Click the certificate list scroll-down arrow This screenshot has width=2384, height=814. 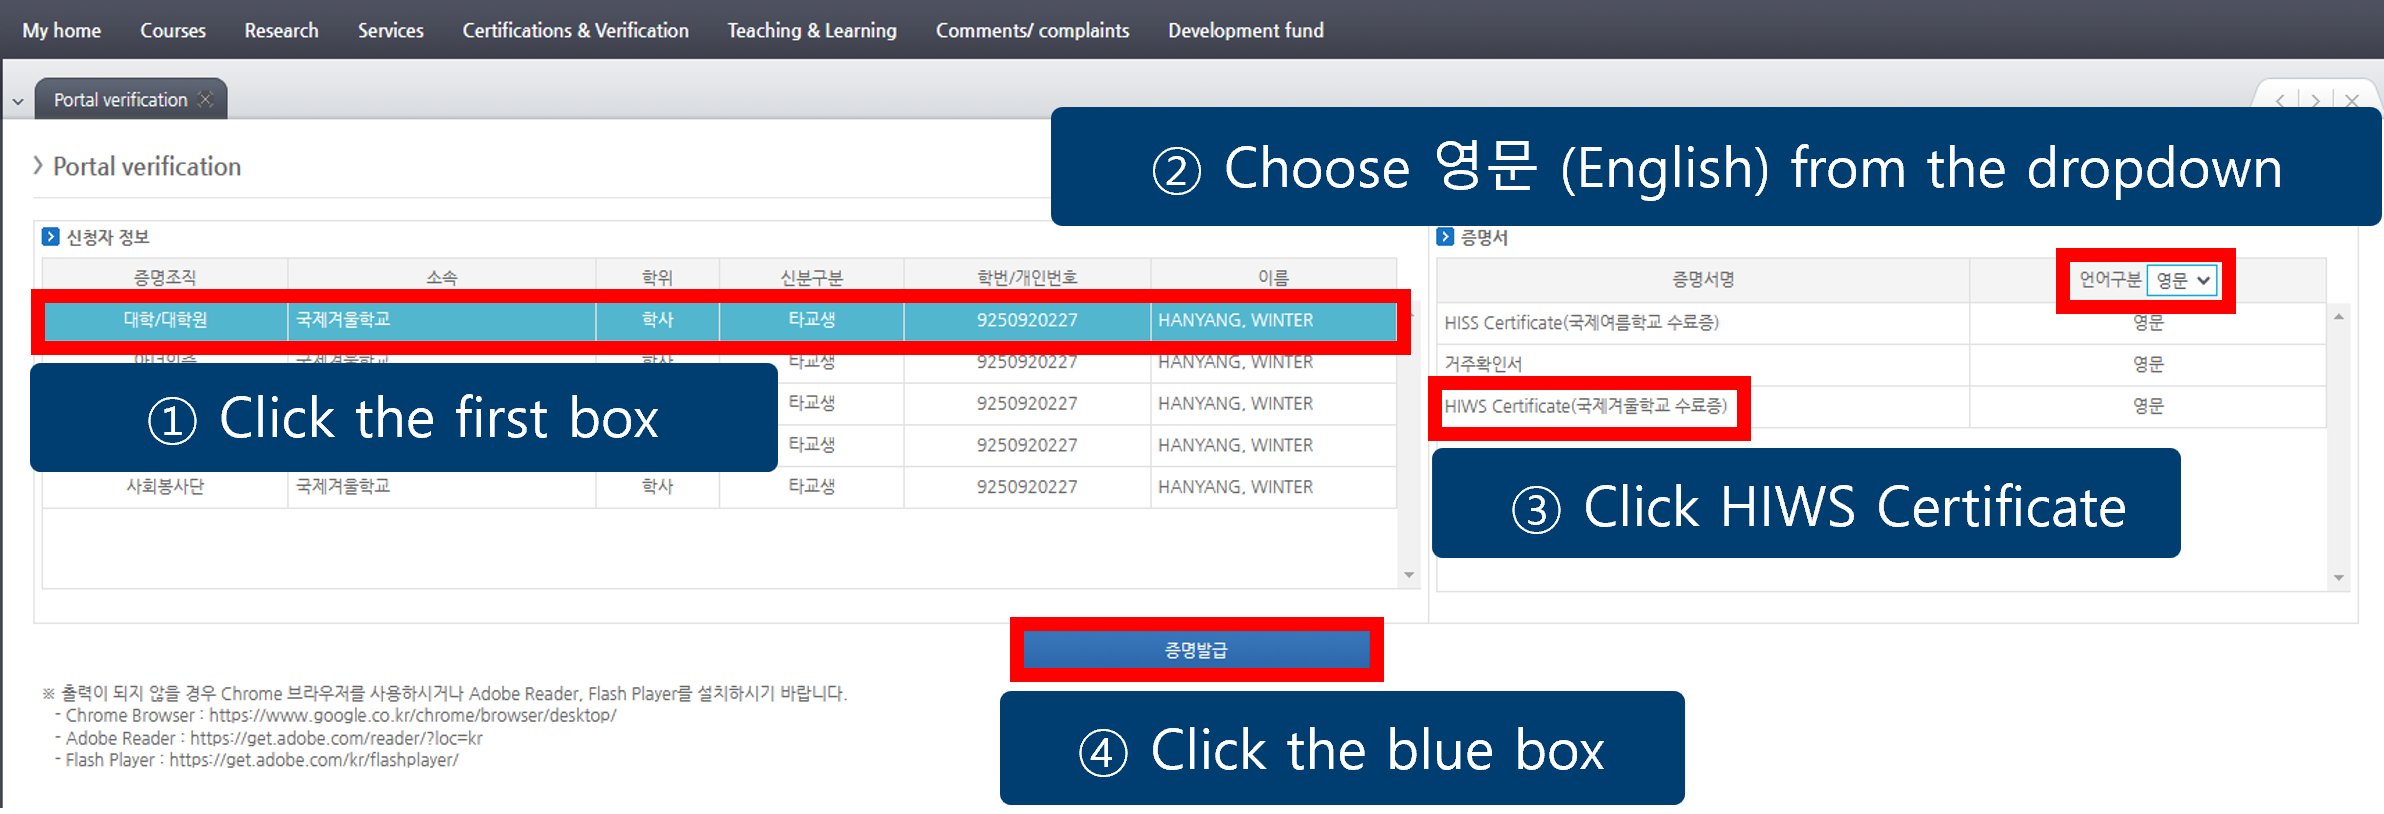pyautogui.click(x=2338, y=577)
